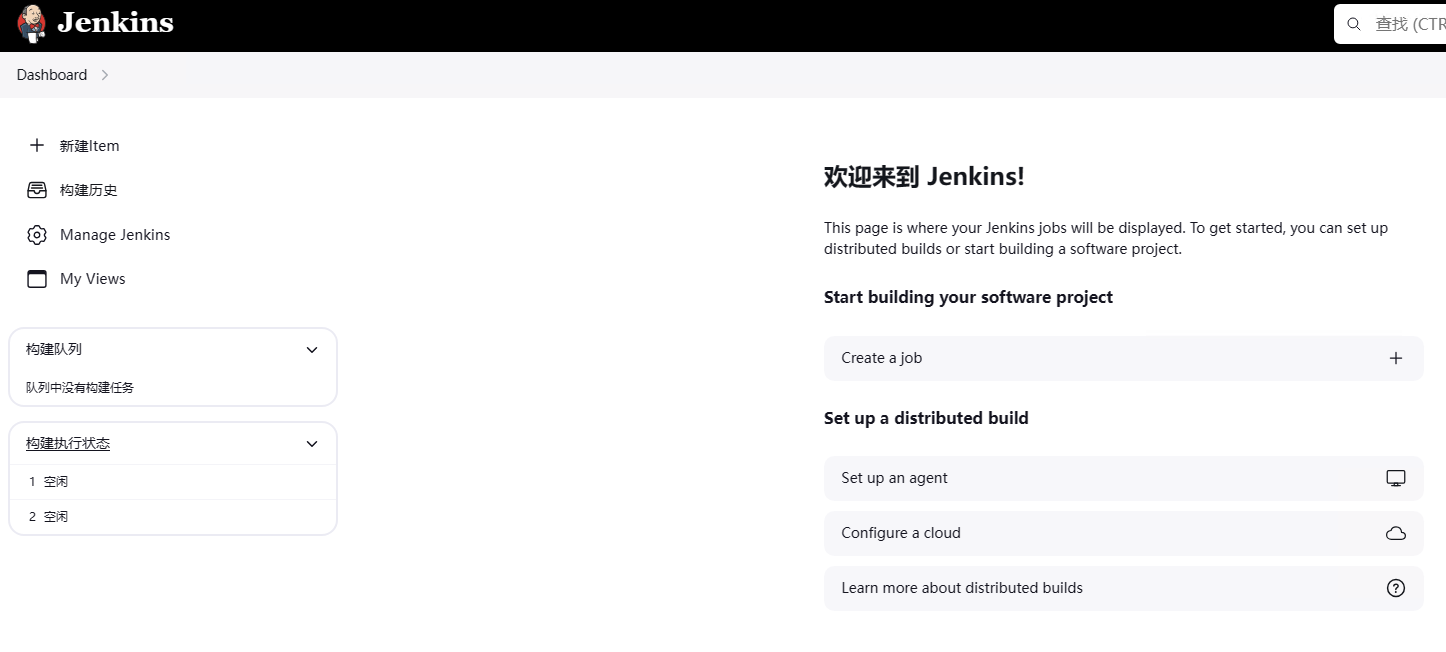Click the My Views window icon
Viewport: 1446px width, 652px height.
tap(37, 279)
